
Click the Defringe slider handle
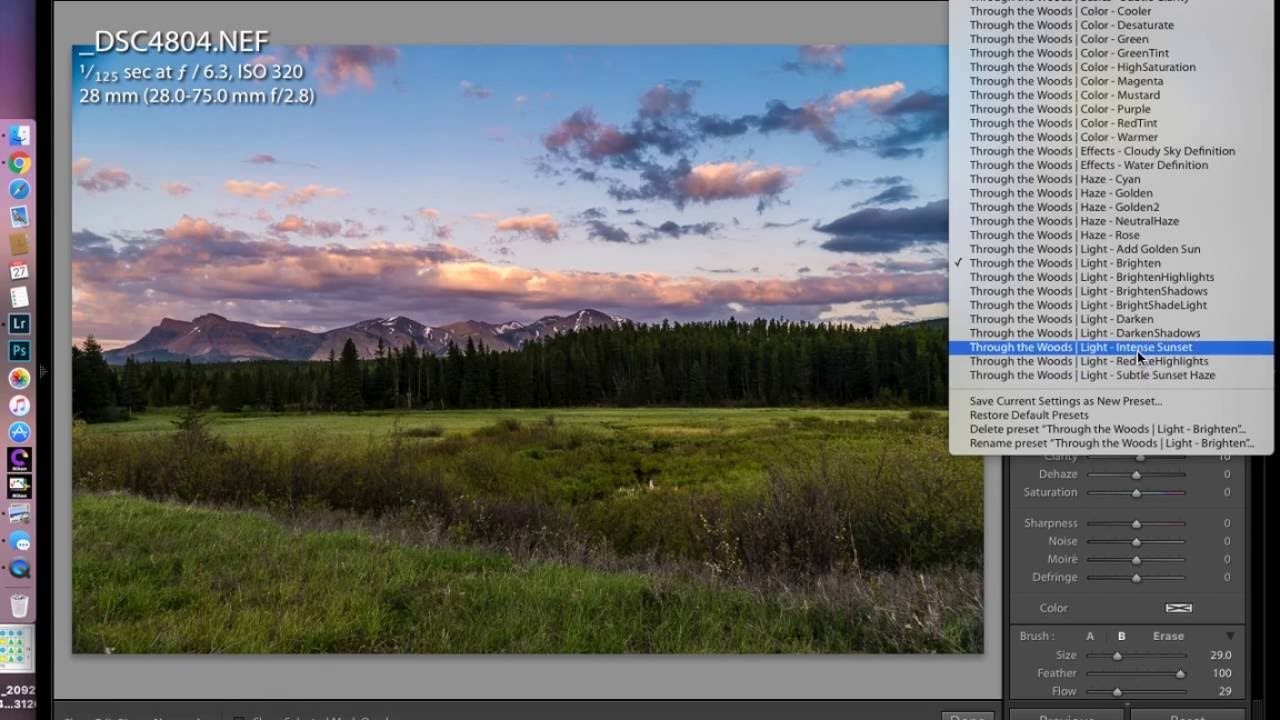tap(1136, 578)
